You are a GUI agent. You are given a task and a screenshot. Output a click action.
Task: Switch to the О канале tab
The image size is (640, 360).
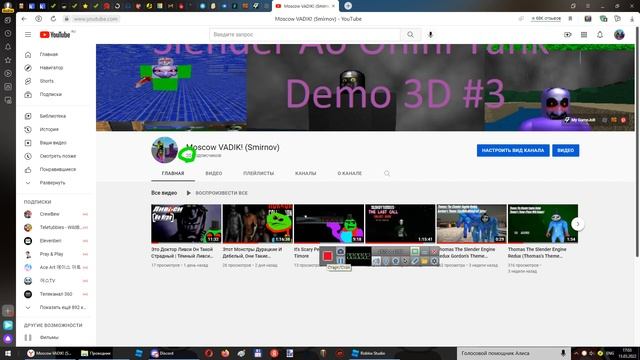[x=349, y=173]
